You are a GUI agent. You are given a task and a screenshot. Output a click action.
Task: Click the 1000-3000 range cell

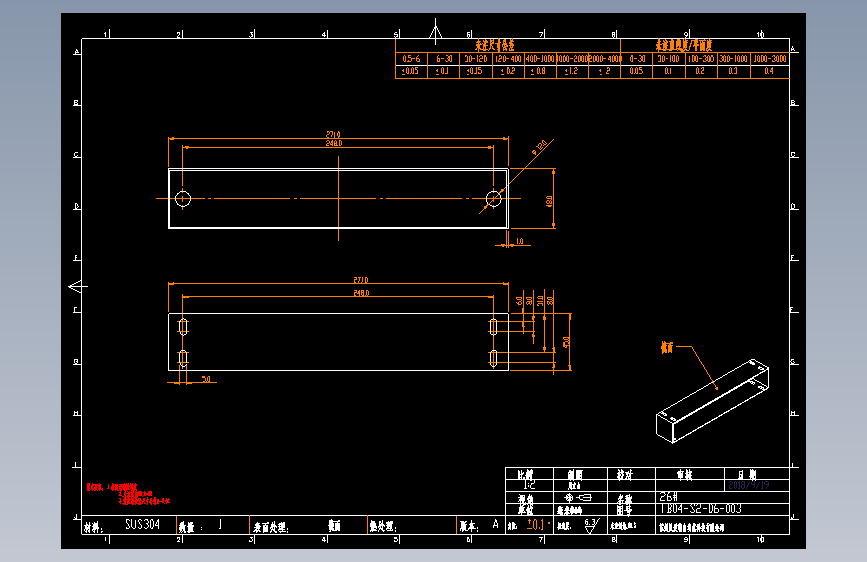(769, 59)
